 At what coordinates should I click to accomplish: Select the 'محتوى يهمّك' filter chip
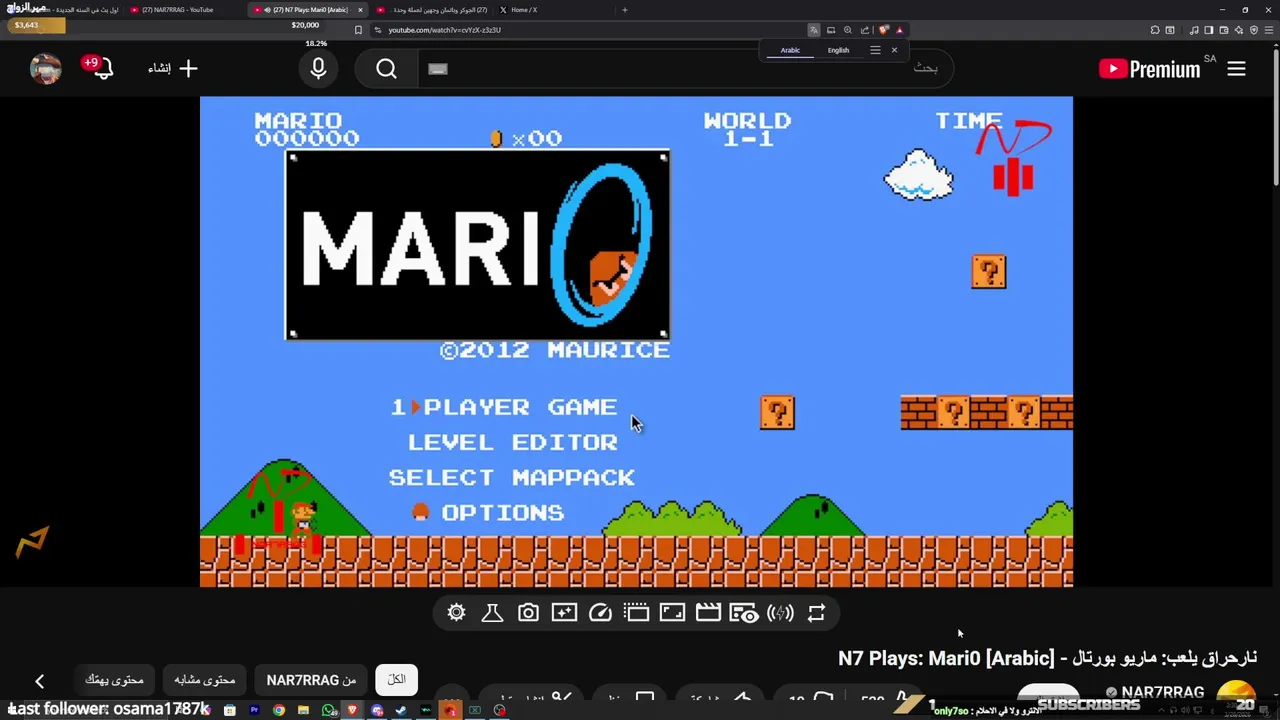click(115, 680)
